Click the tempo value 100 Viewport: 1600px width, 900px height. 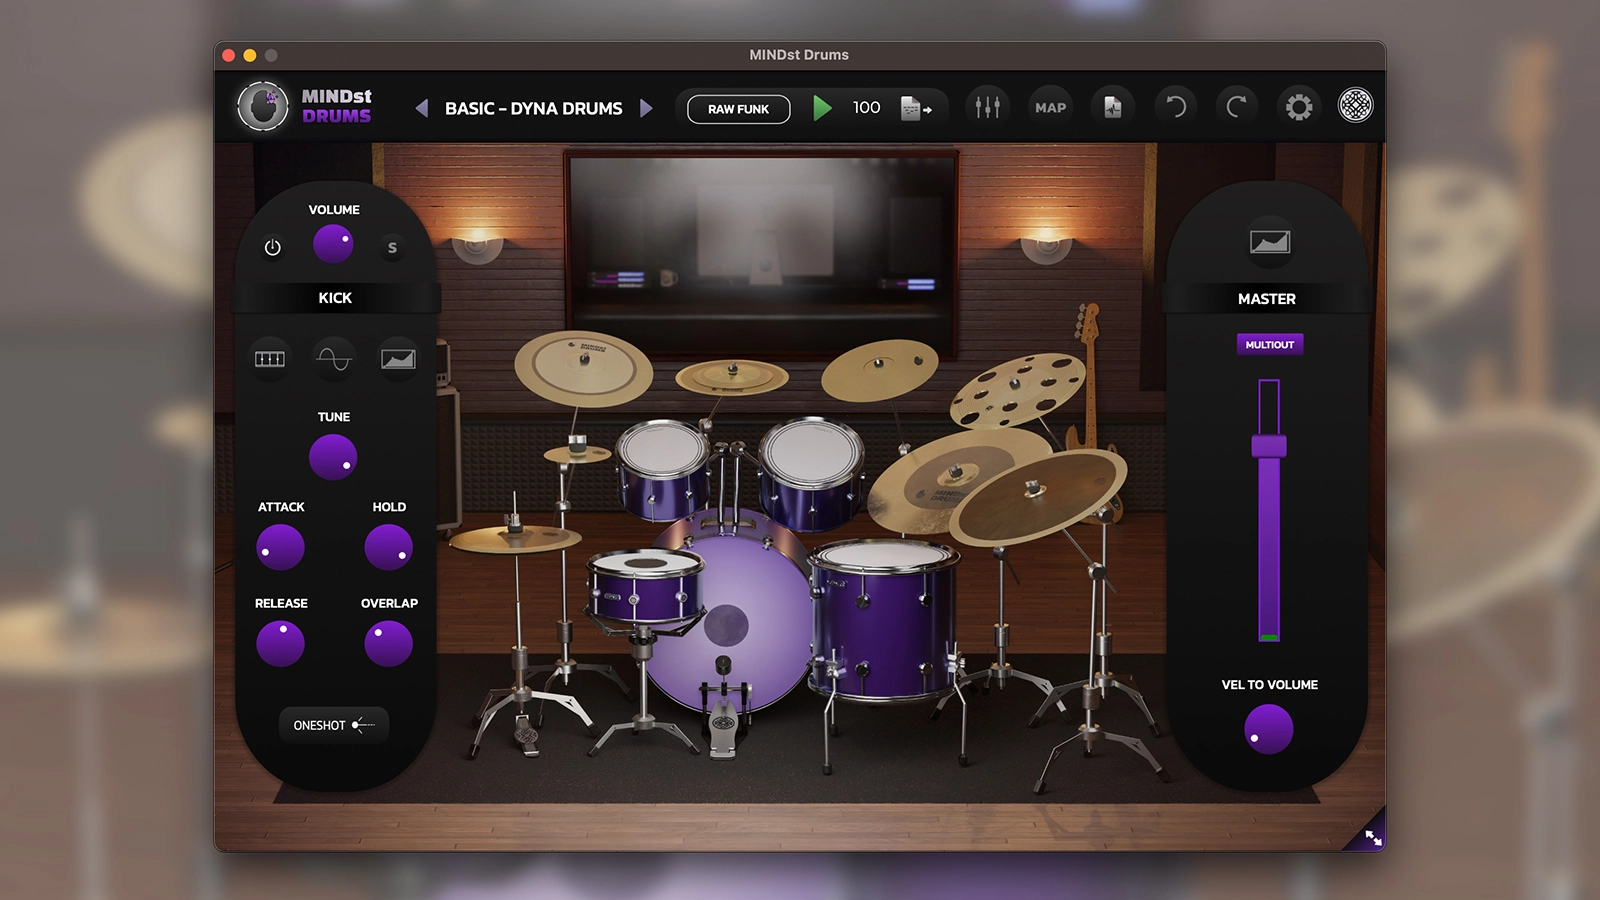point(867,107)
